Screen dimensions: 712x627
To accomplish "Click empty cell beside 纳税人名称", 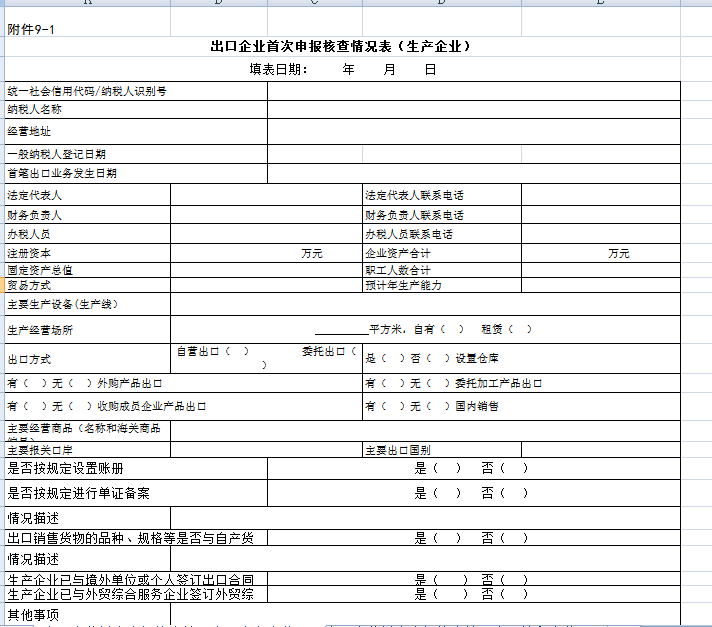I will [x=473, y=109].
